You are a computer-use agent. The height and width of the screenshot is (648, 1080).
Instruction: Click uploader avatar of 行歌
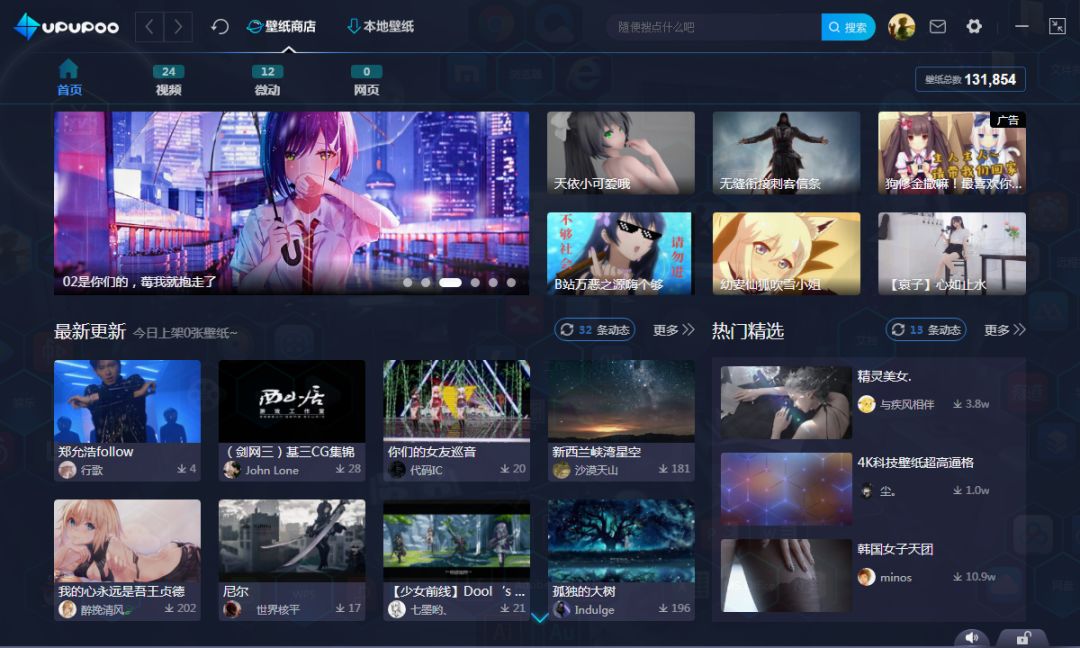click(68, 470)
